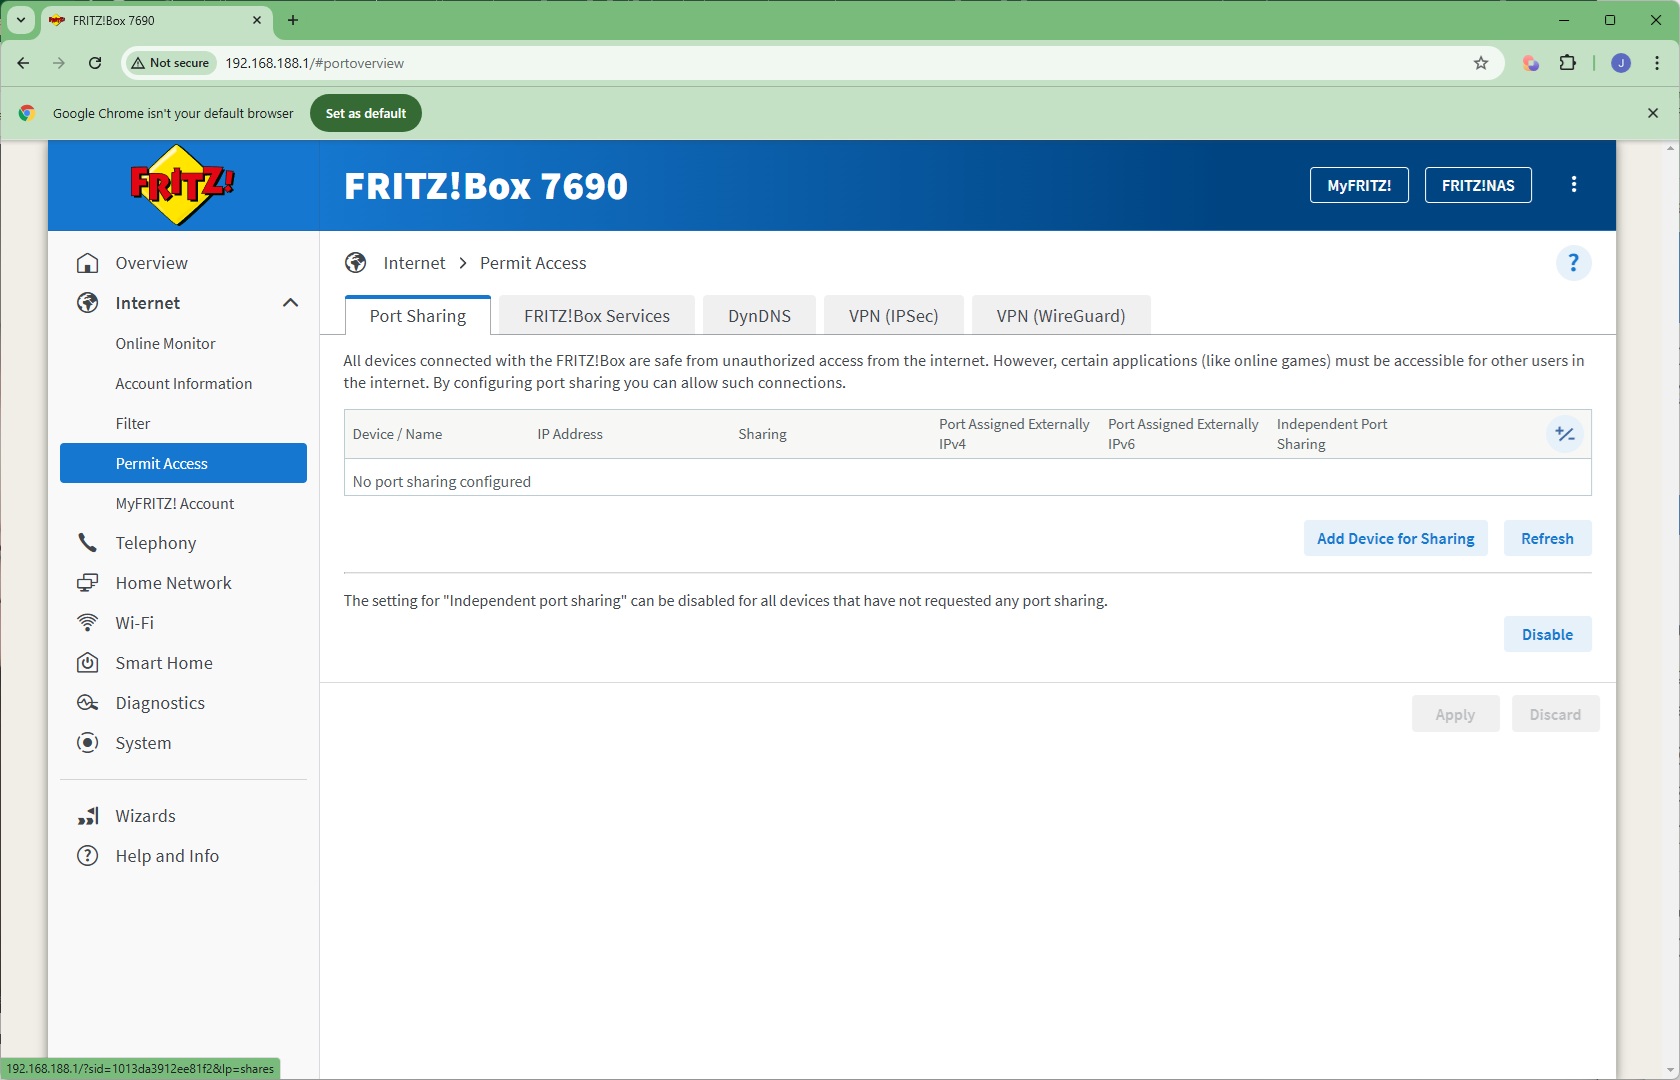Screen dimensions: 1680x1080
Task: Click the Permit Access breadcrumb text
Action: click(x=533, y=263)
